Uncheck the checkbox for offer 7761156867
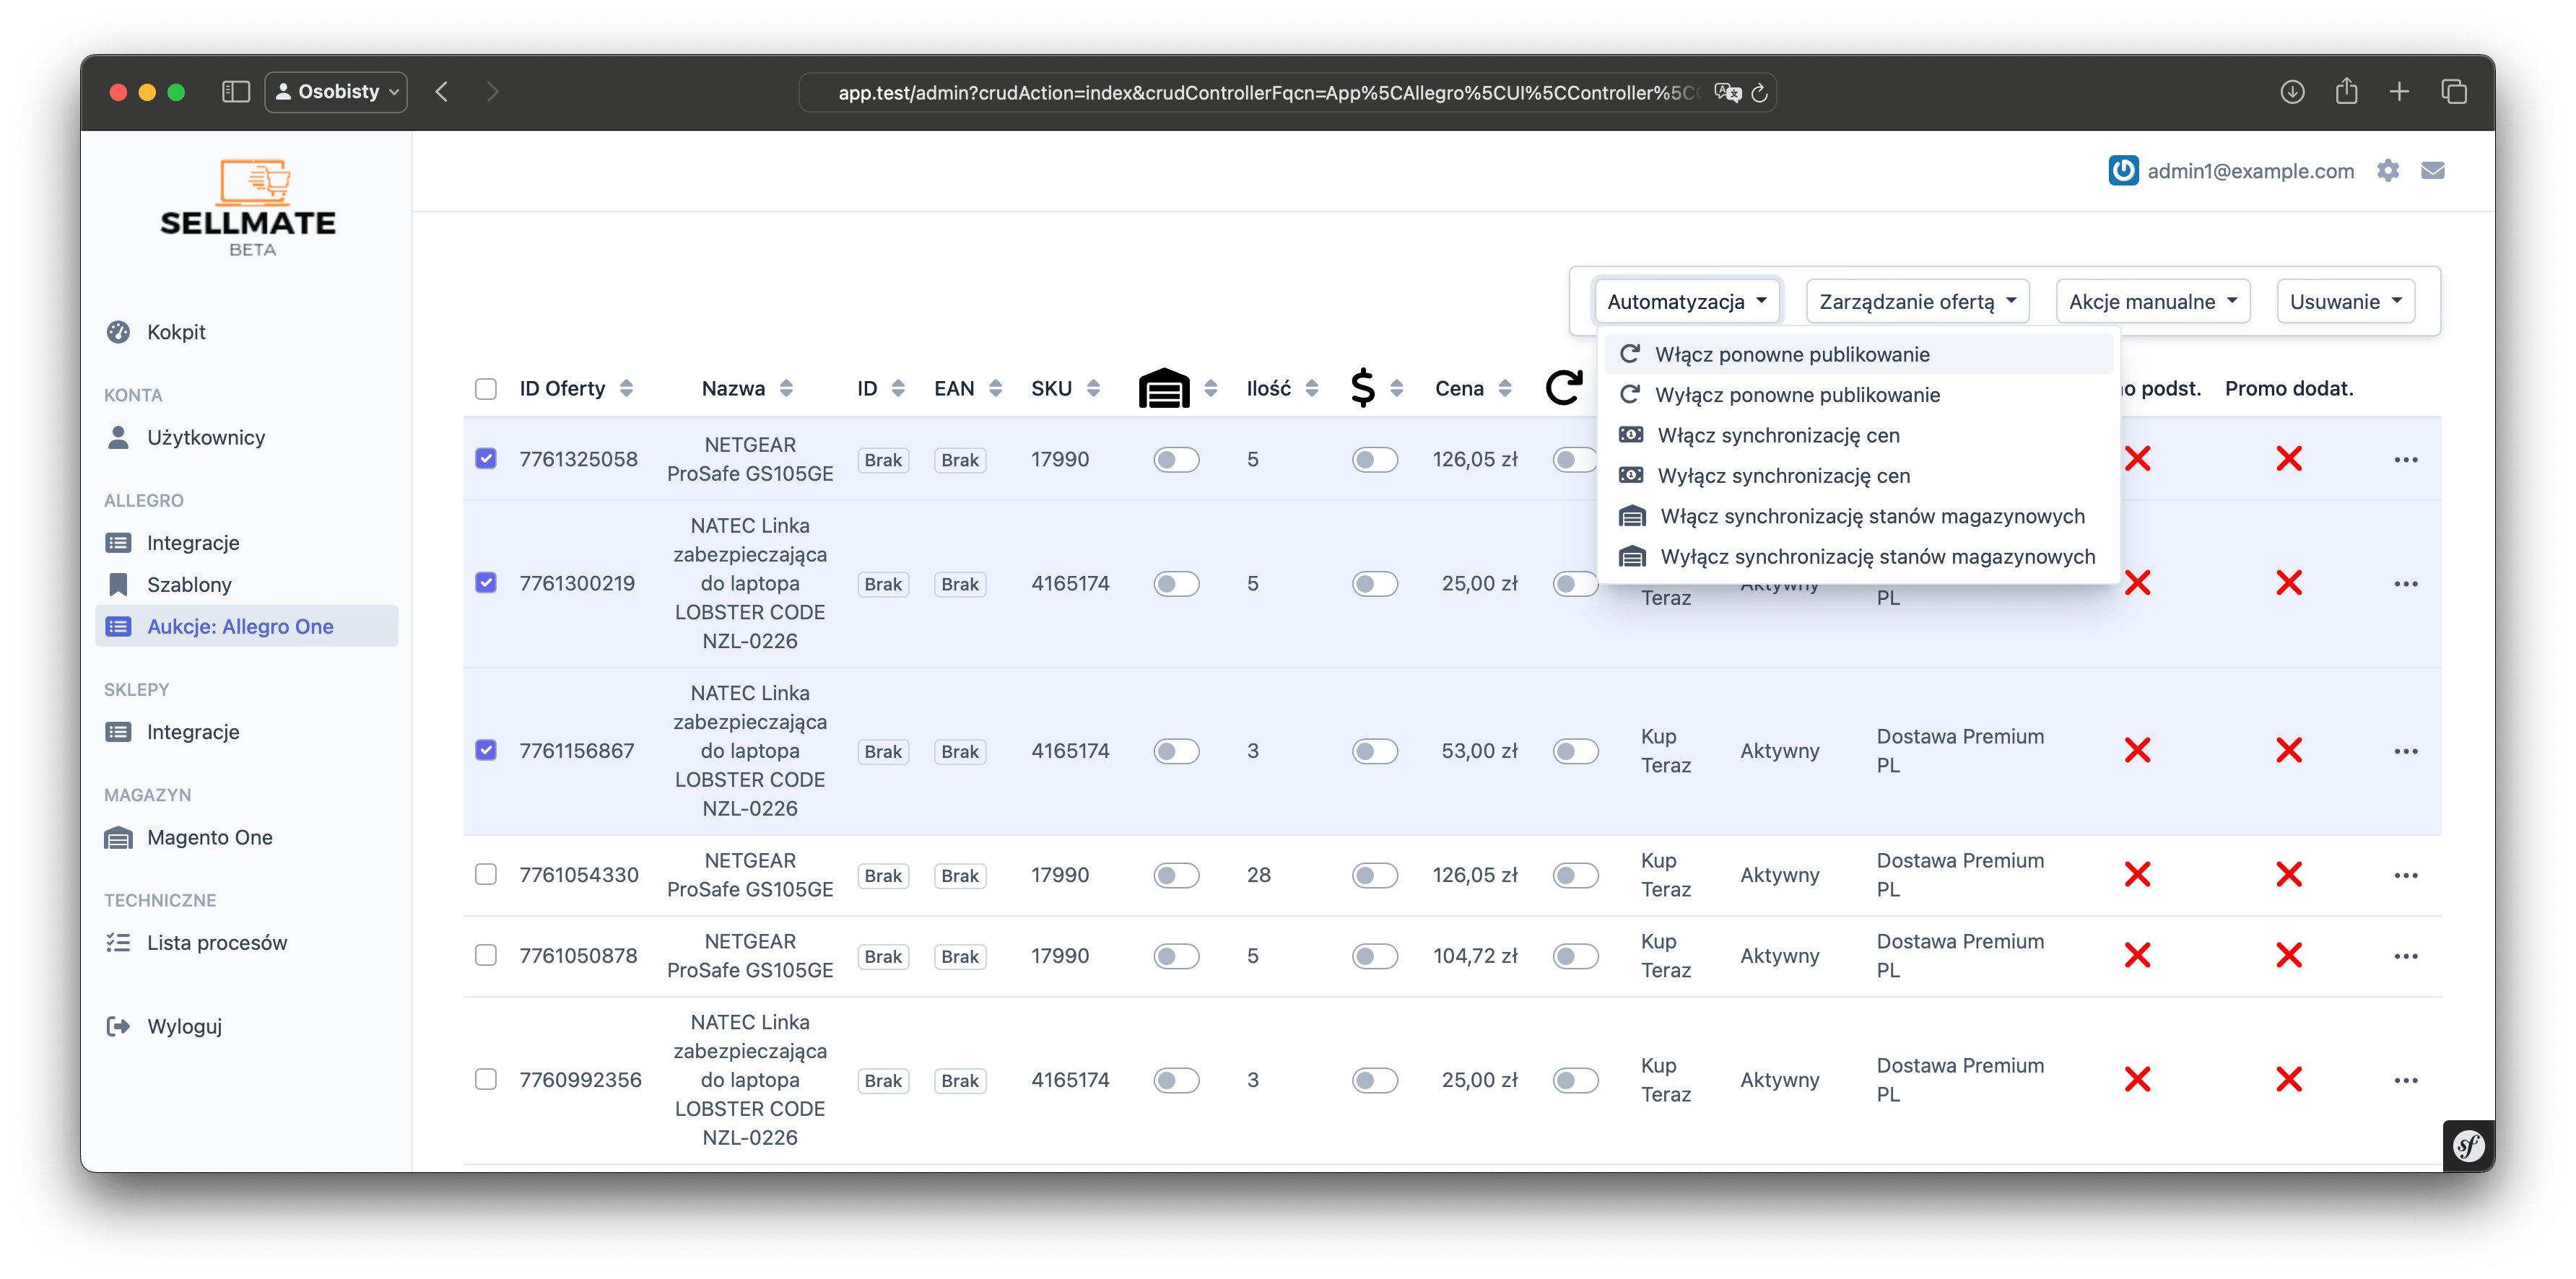Screen dimensions: 2576x1279 tap(486, 750)
